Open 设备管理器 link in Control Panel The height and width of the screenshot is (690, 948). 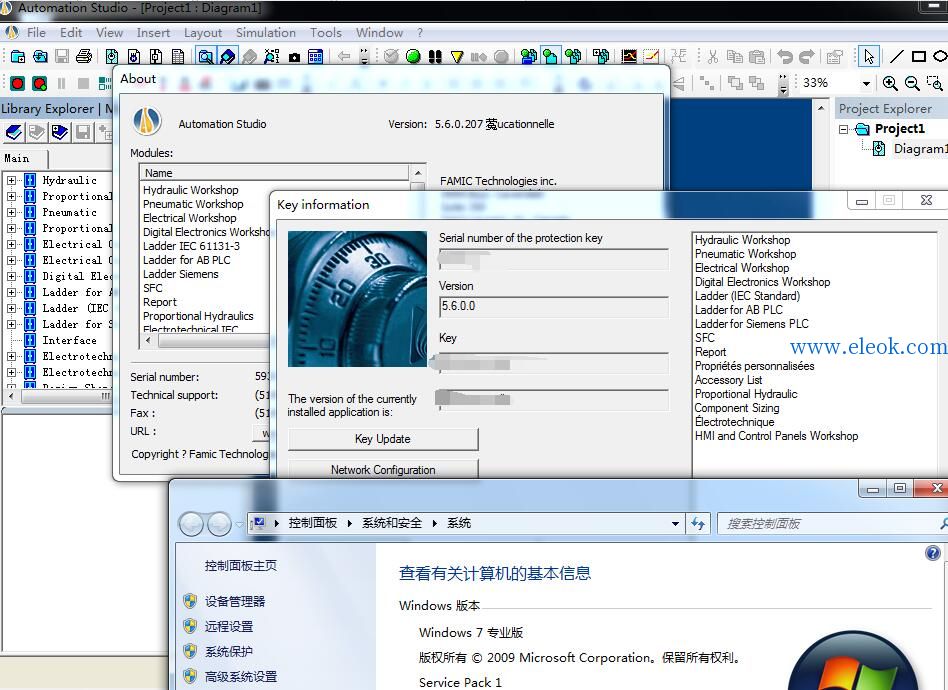[x=235, y=601]
